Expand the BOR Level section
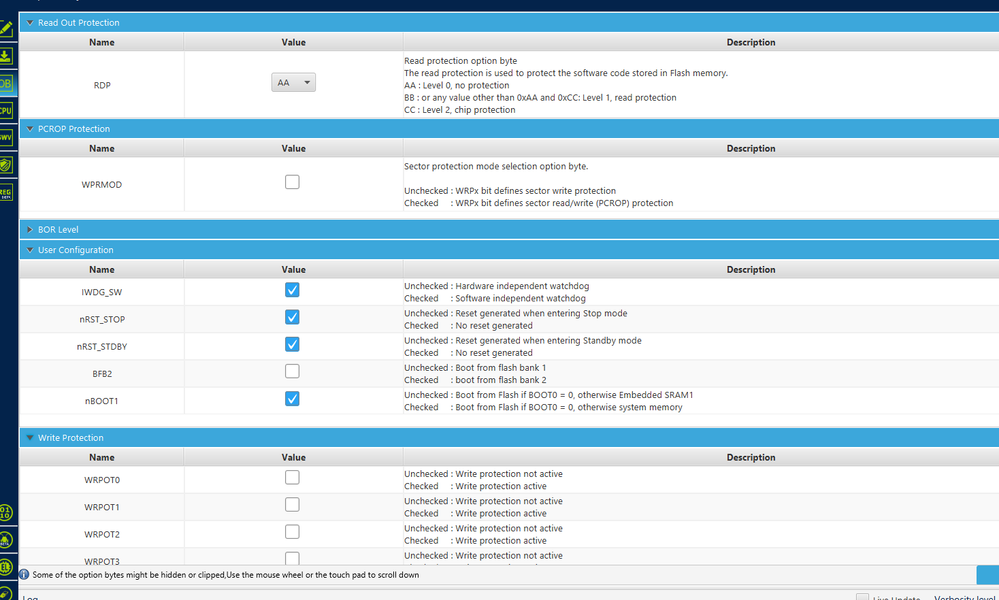999x600 pixels. (x=30, y=229)
